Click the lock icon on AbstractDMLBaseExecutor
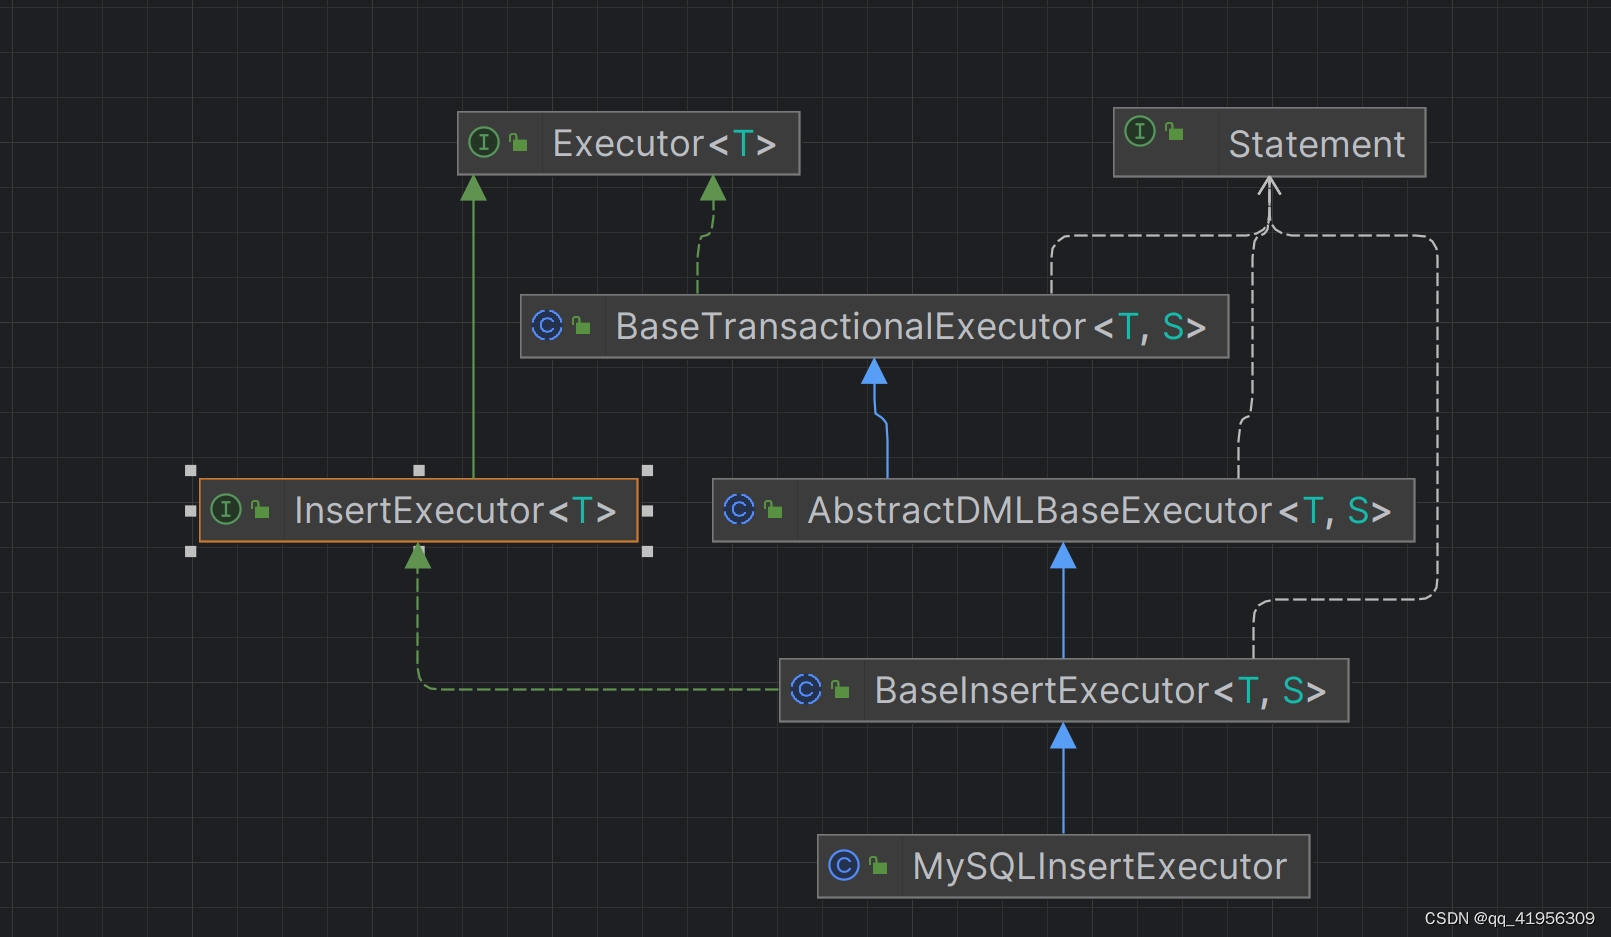This screenshot has height=937, width=1611. coord(773,509)
